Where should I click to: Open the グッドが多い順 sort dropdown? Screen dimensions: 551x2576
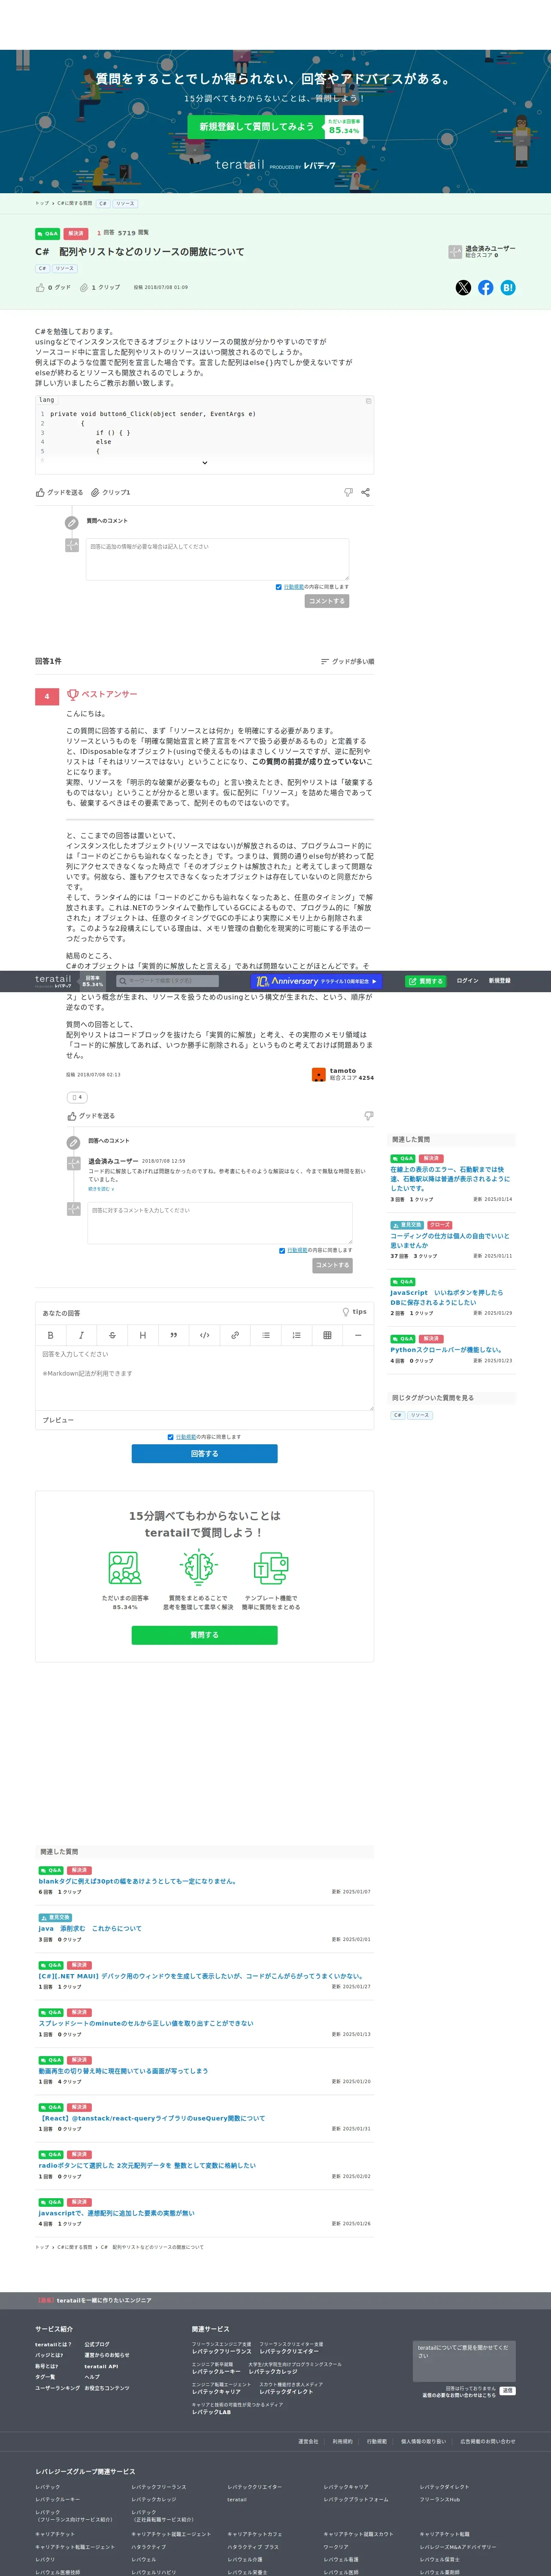pos(347,661)
